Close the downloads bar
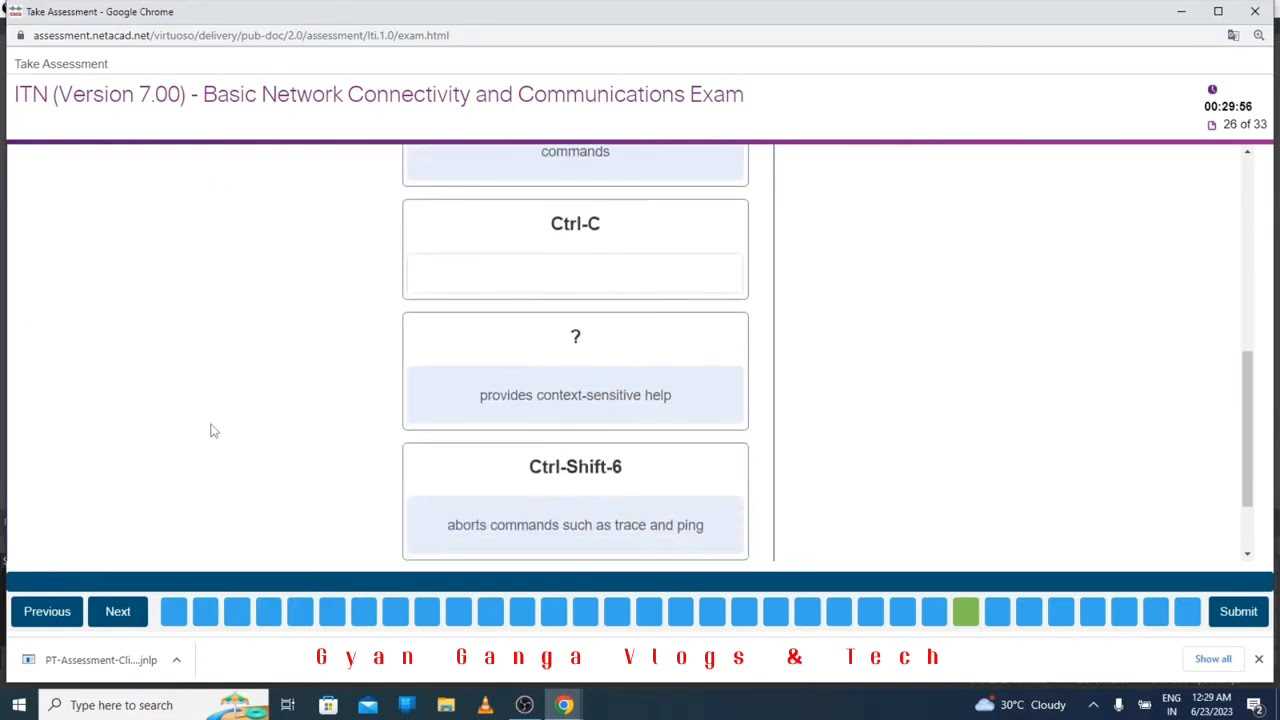This screenshot has width=1280, height=720. [x=1259, y=659]
